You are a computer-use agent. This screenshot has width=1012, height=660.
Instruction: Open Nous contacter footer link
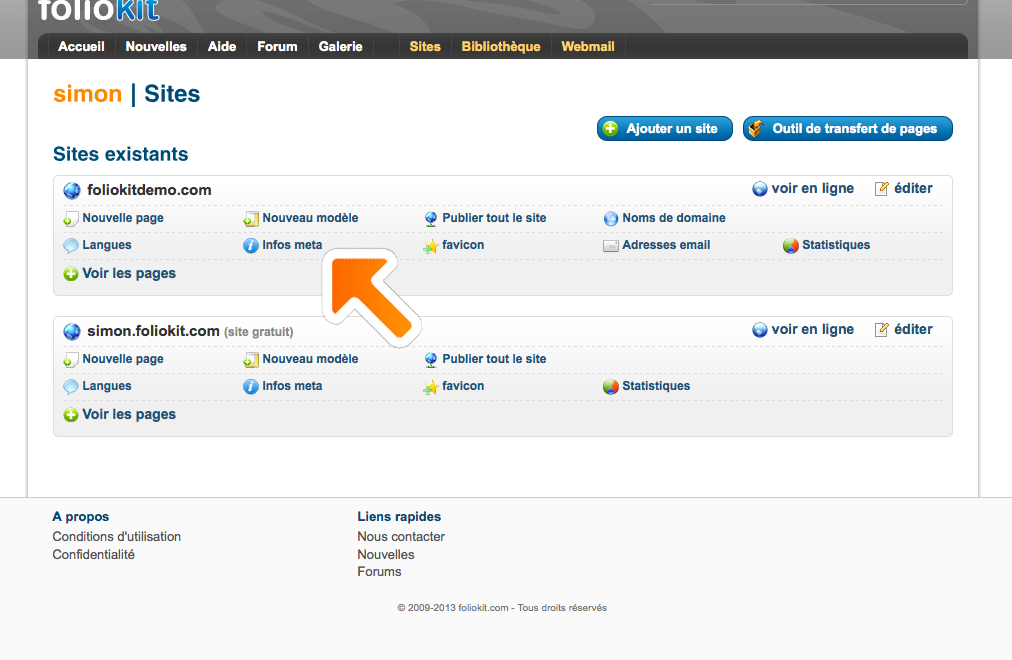click(x=401, y=537)
